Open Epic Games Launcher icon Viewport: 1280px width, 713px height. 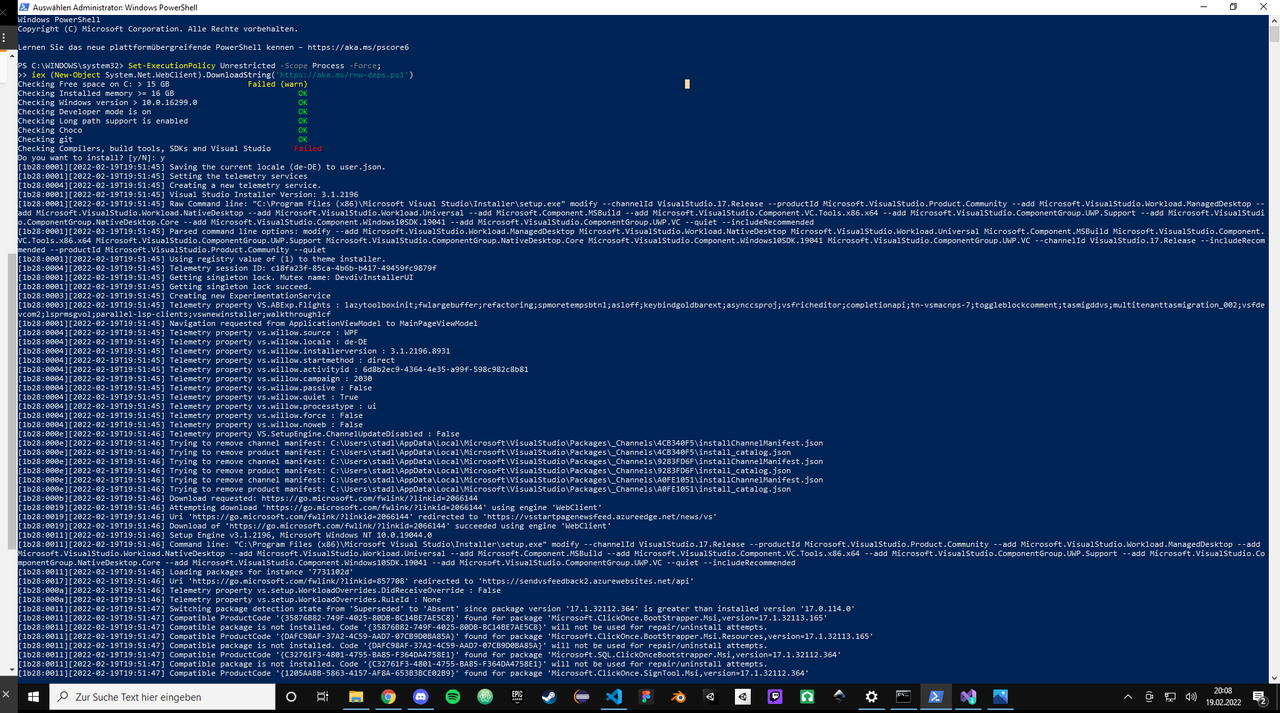(517, 696)
